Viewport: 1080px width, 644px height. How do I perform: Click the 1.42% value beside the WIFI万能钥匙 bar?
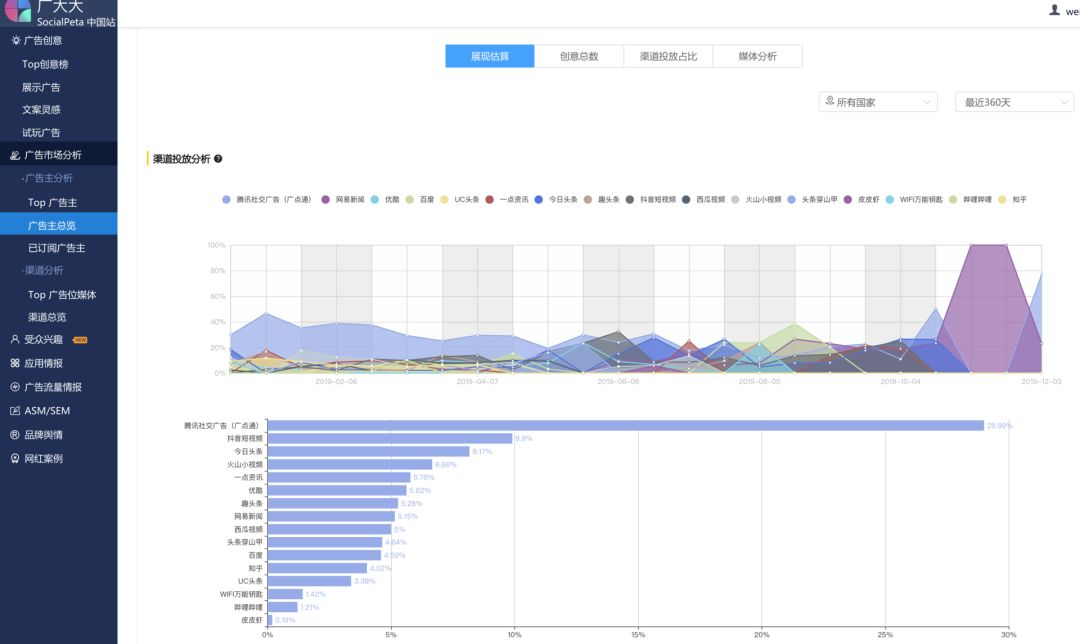click(x=315, y=594)
